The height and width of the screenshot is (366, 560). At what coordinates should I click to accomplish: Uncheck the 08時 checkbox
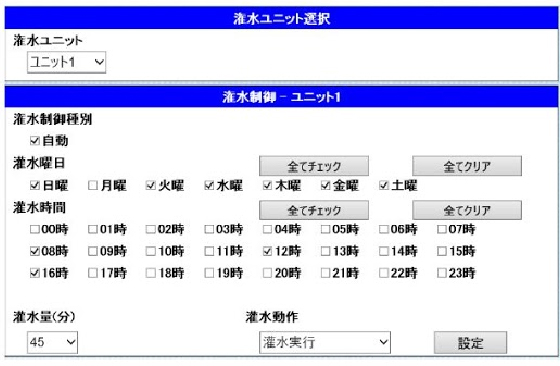coord(35,251)
